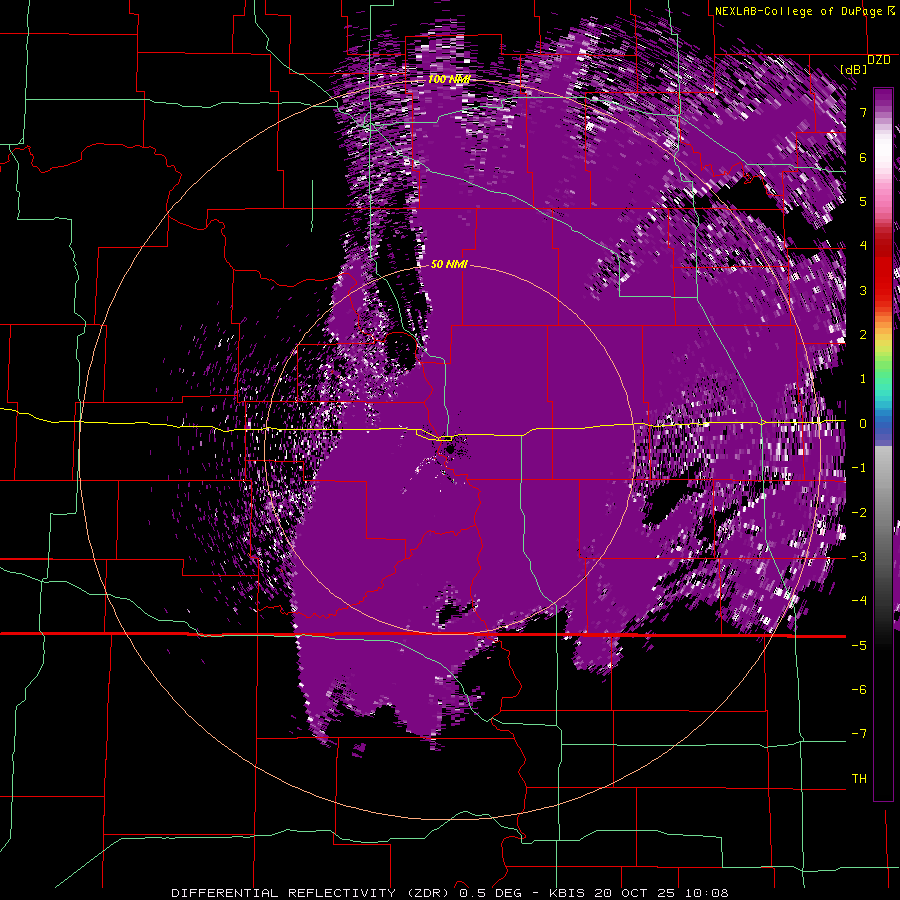Click the -6 value on color scale
Viewport: 900px width, 900px height.
859,690
